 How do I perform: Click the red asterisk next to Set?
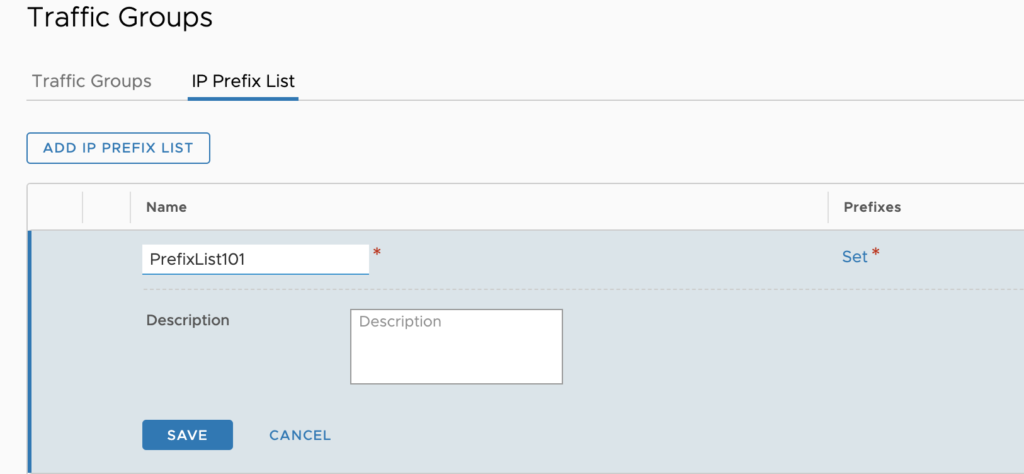pos(876,254)
